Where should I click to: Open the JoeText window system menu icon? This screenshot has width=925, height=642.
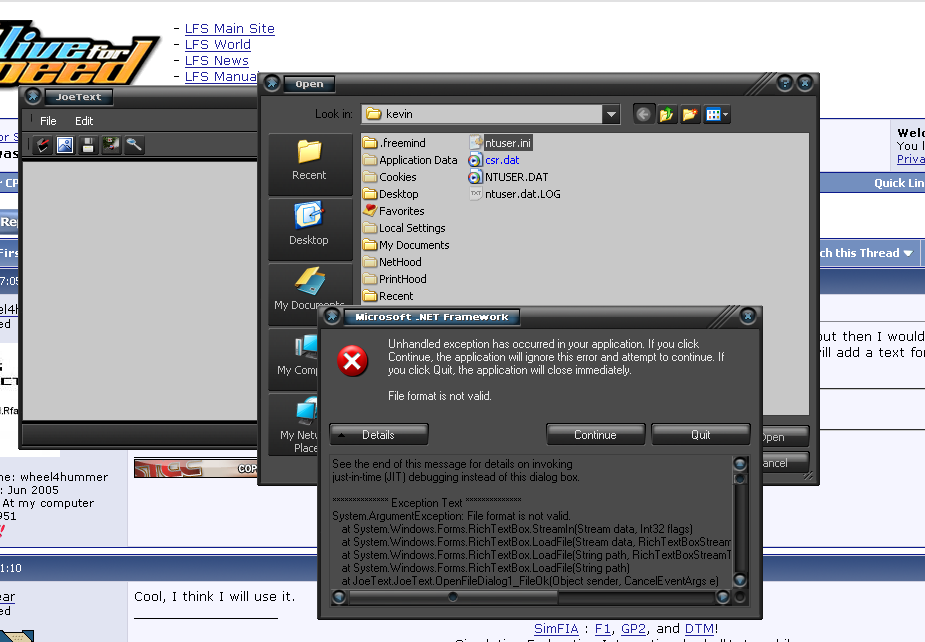tap(33, 96)
